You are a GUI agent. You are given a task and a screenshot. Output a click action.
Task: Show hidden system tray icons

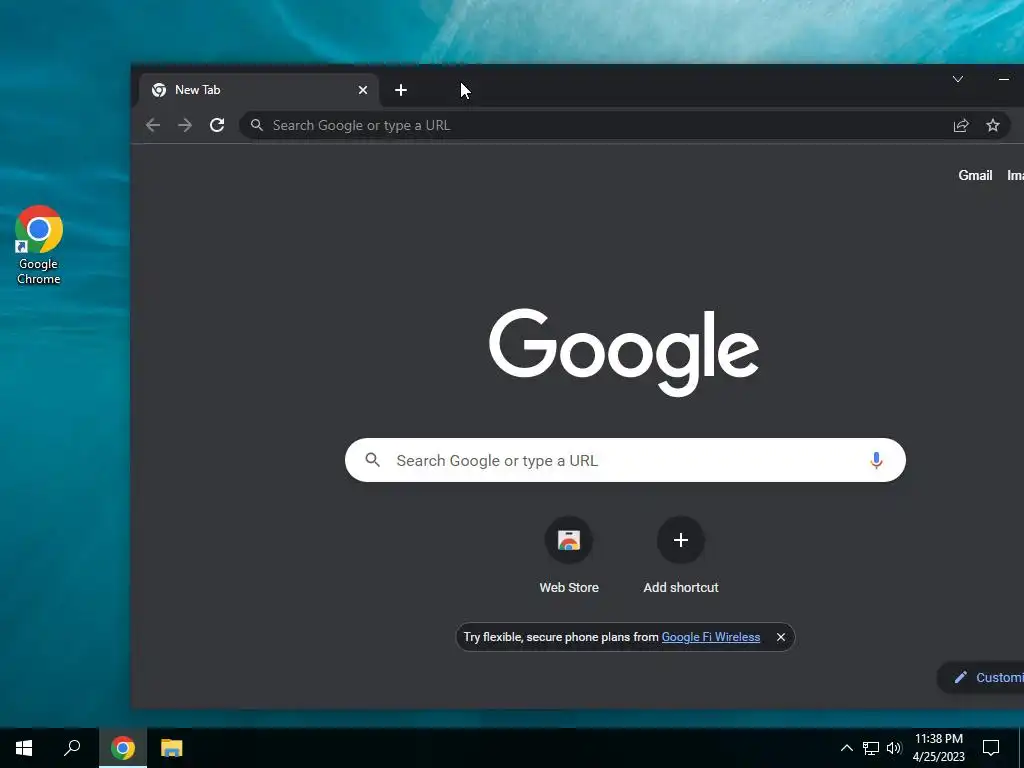[846, 748]
